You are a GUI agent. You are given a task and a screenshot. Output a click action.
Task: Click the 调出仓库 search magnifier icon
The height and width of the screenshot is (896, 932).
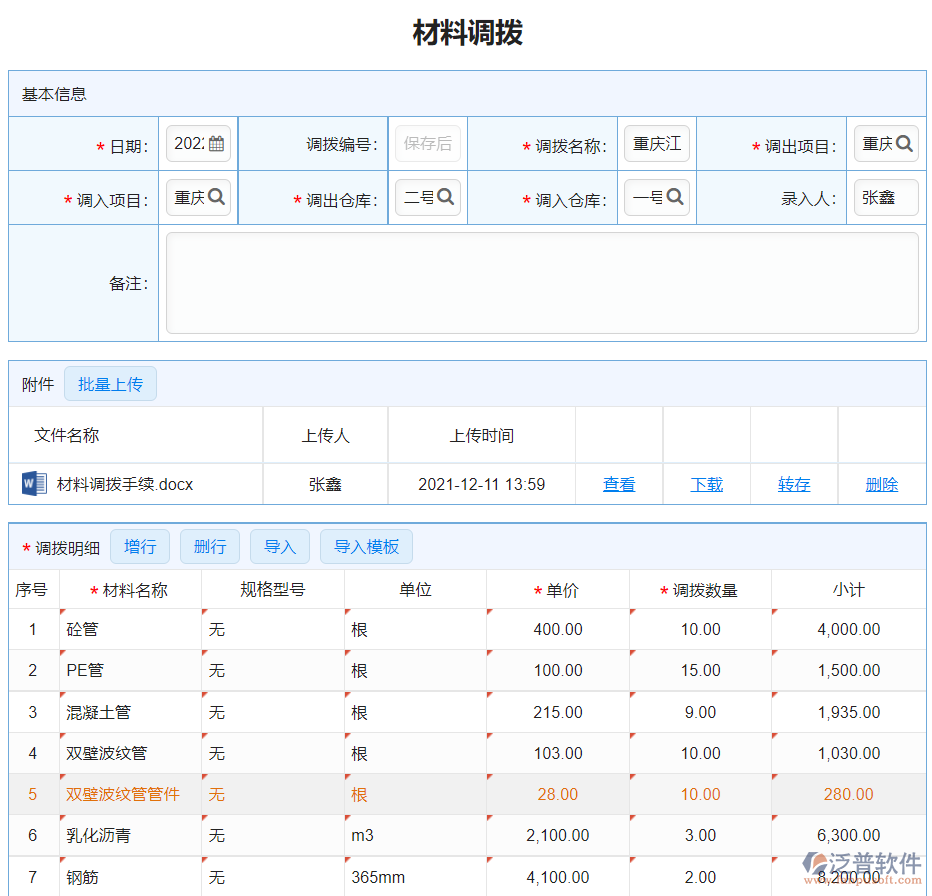(x=446, y=197)
